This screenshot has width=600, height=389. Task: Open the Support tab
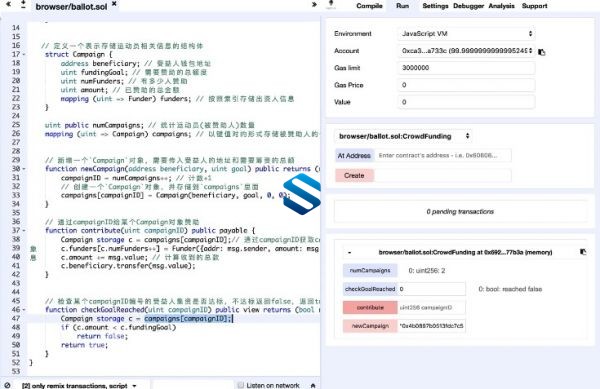pyautogui.click(x=534, y=6)
